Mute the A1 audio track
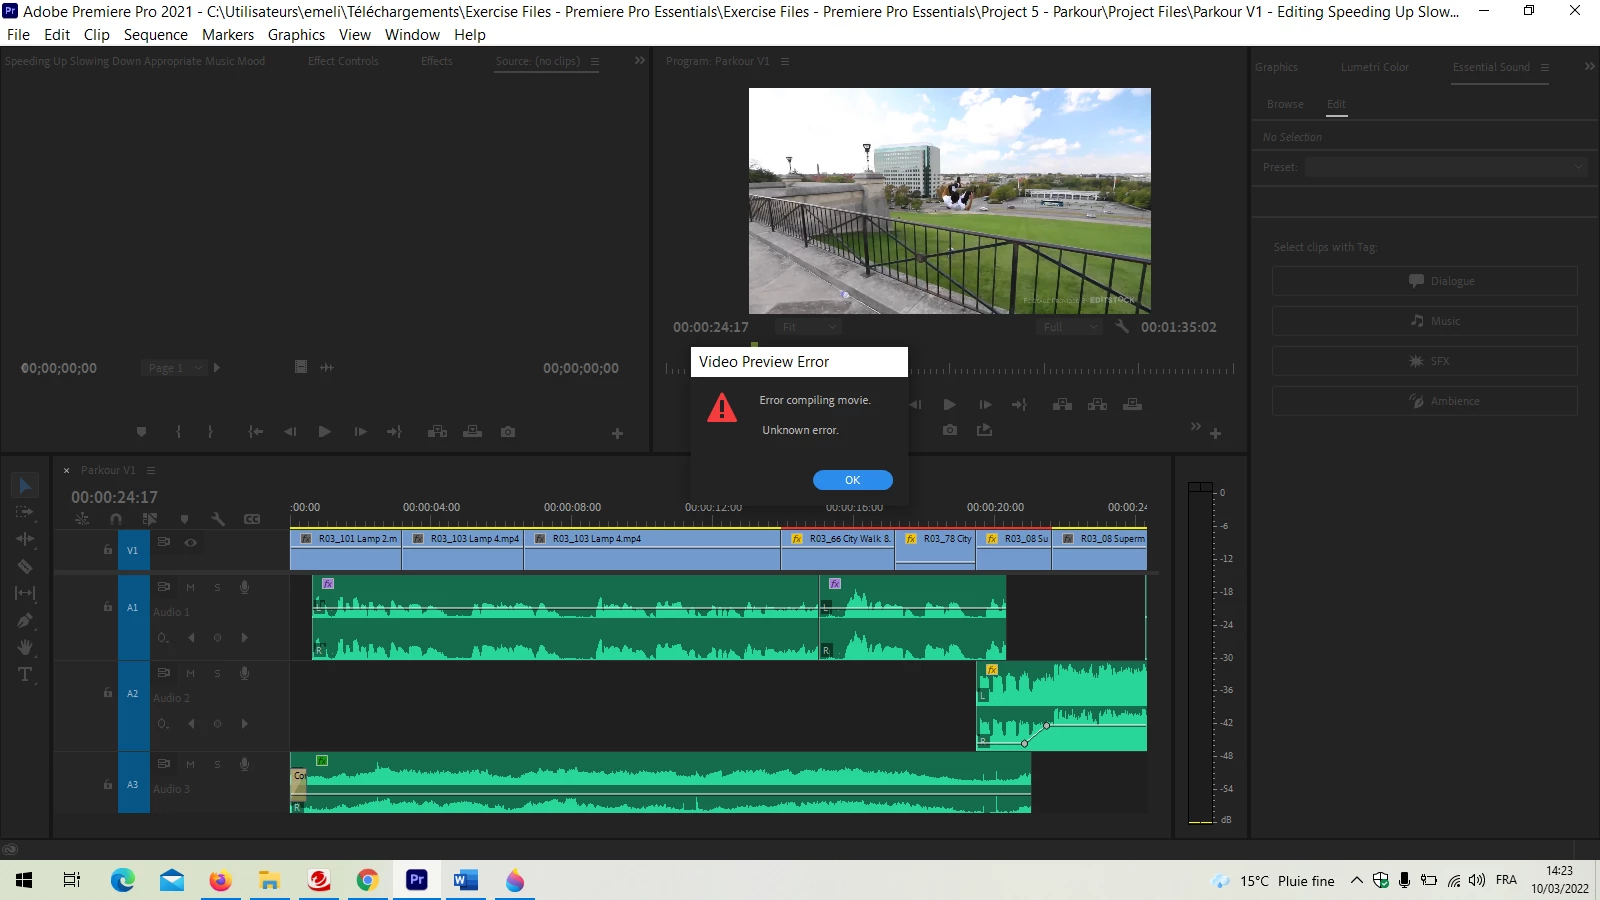Screen dimensions: 1600x900 click(x=190, y=587)
